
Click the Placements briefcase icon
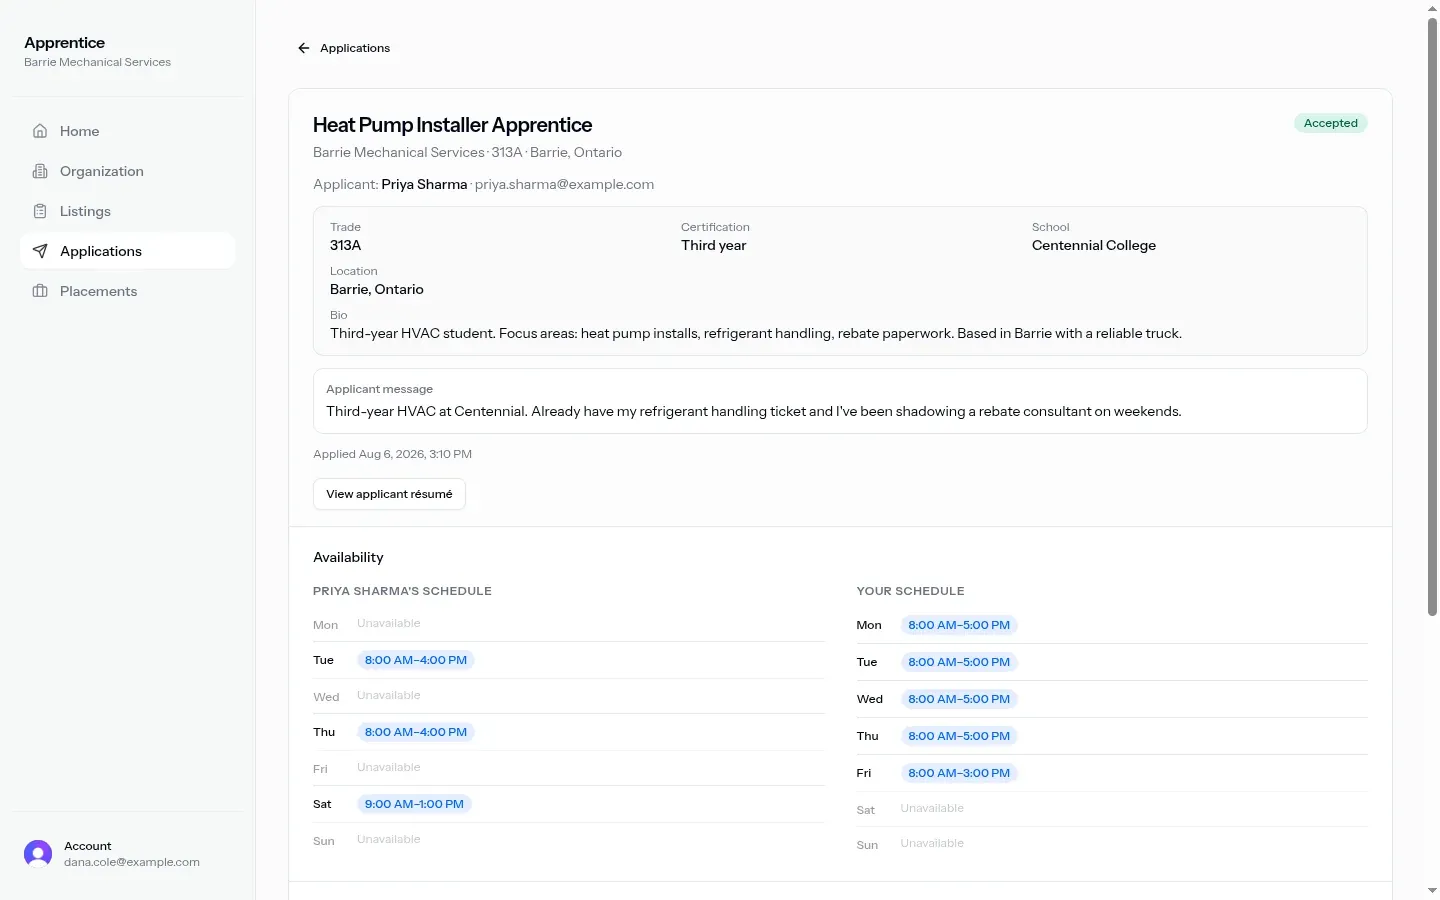[x=40, y=291]
